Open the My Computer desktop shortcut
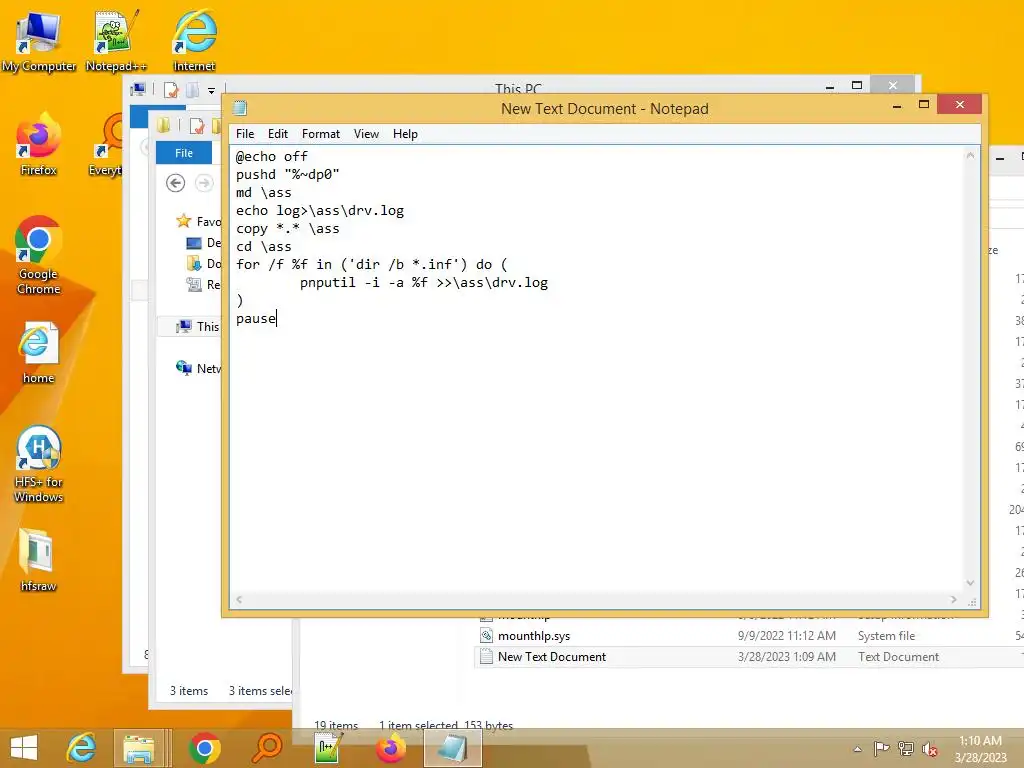Image resolution: width=1024 pixels, height=768 pixels. pos(39,40)
